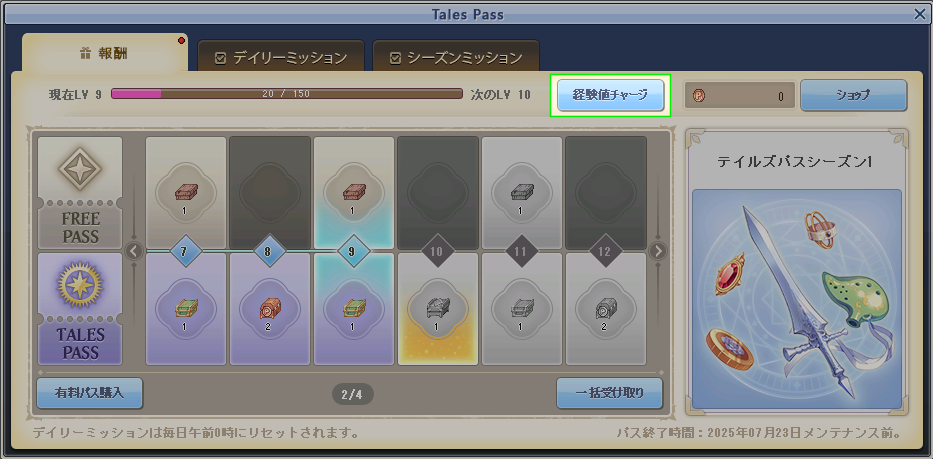
Task: Click the level experience progress bar
Action: 287,94
